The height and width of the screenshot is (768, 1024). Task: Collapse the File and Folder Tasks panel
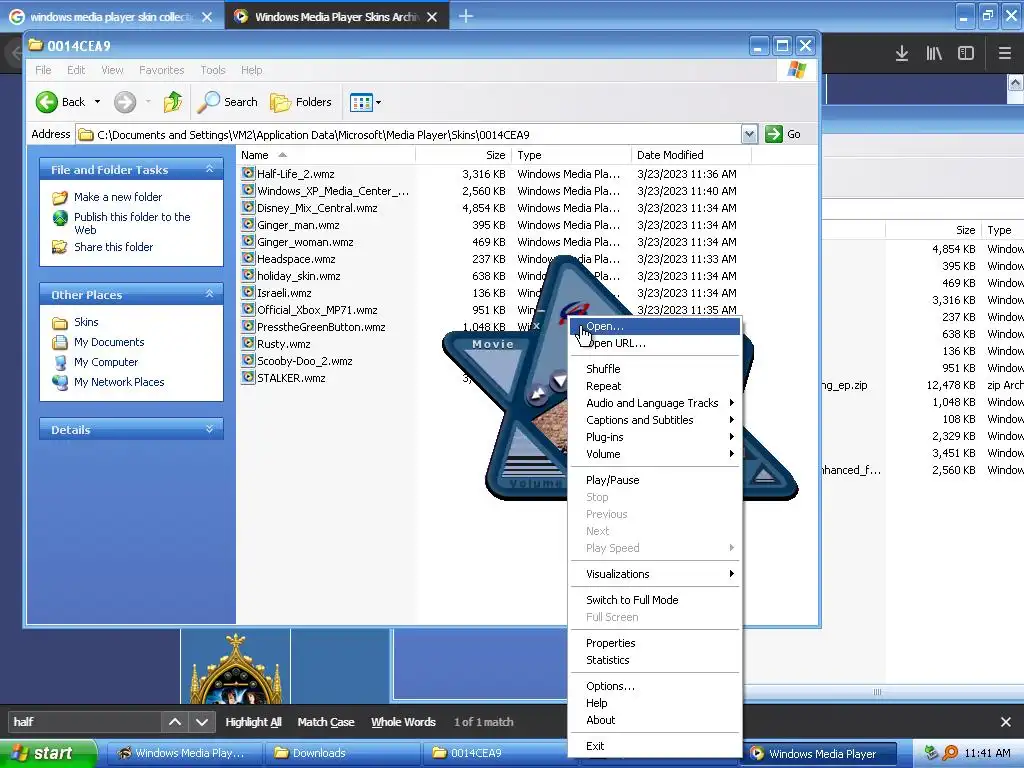210,169
